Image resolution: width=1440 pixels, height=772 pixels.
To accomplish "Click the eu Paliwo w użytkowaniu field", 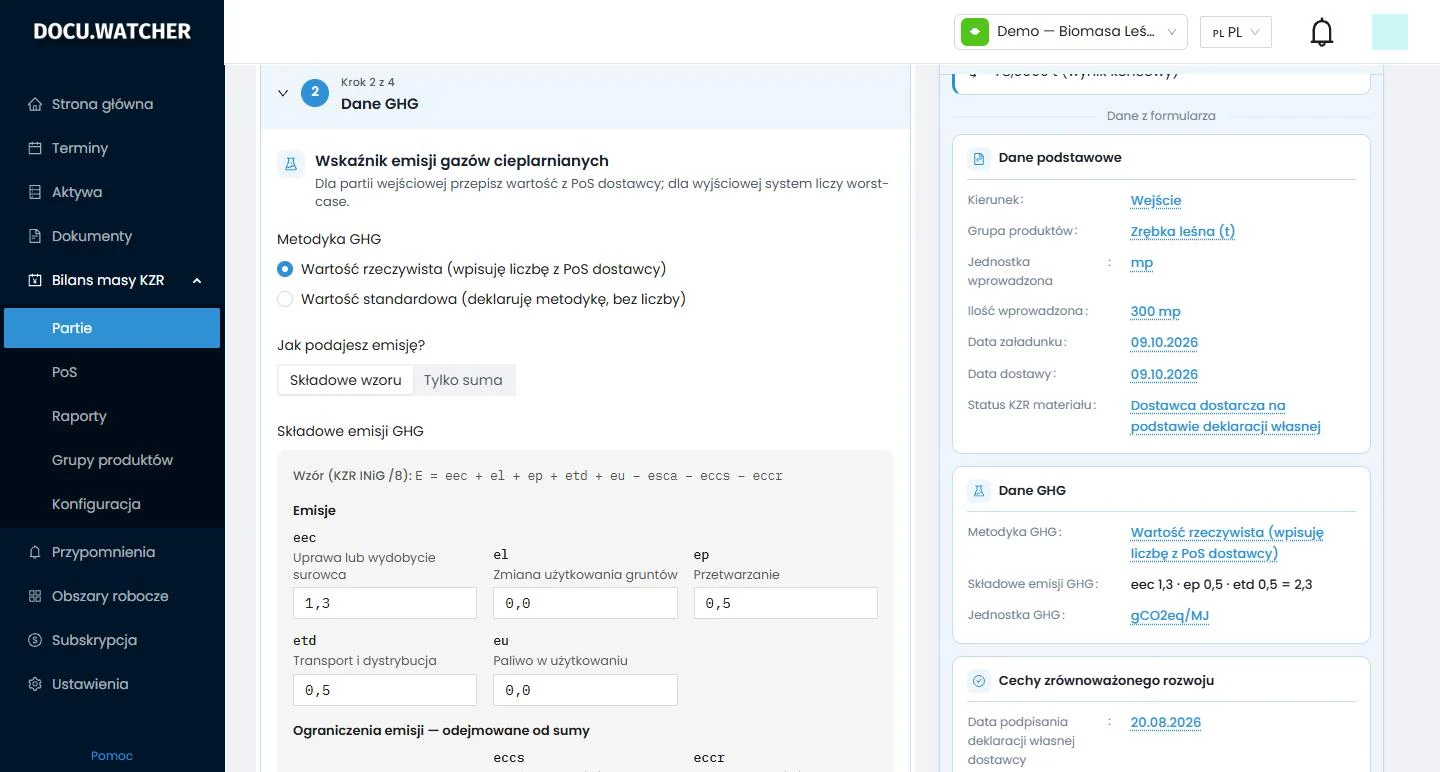I will point(585,690).
